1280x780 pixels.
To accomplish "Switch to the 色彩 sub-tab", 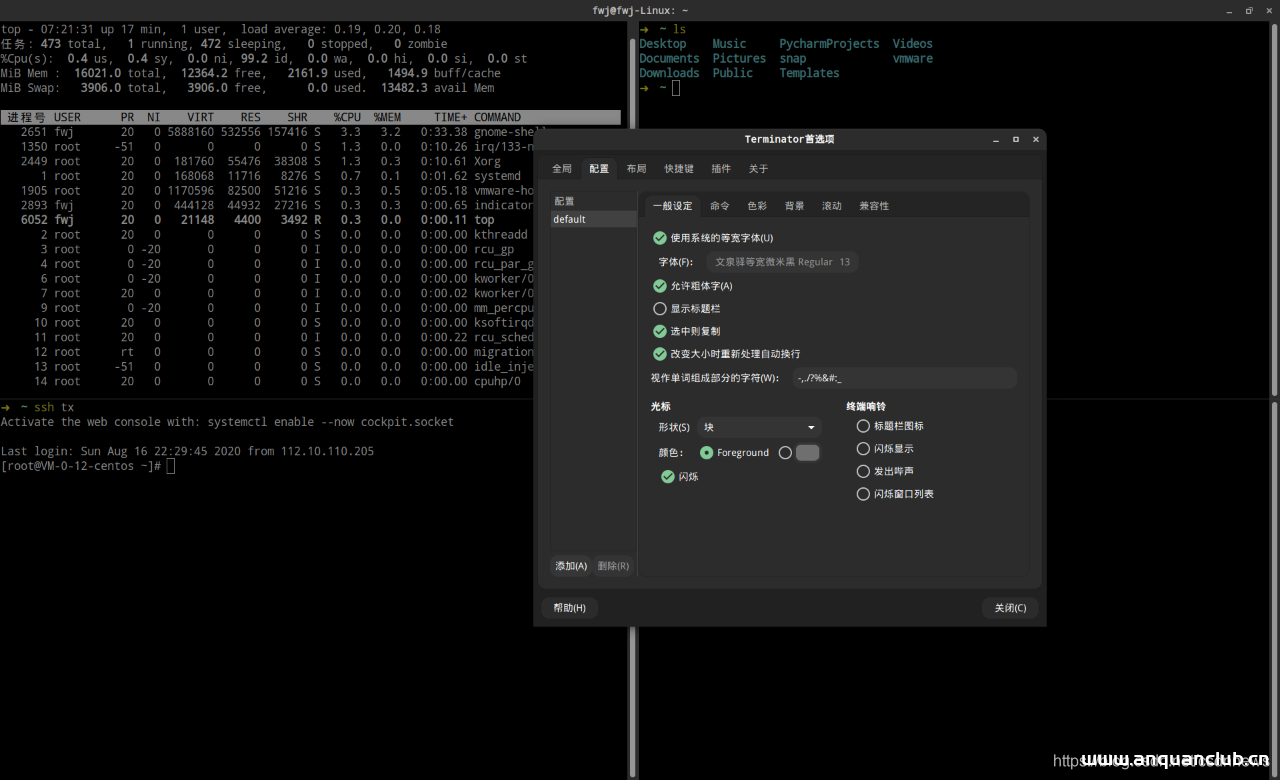I will (x=757, y=206).
